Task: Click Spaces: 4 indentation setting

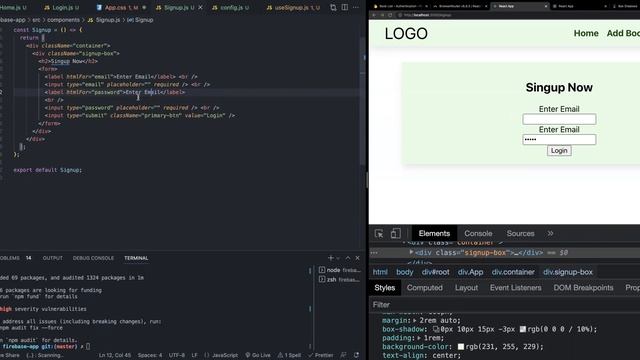Action: point(150,355)
